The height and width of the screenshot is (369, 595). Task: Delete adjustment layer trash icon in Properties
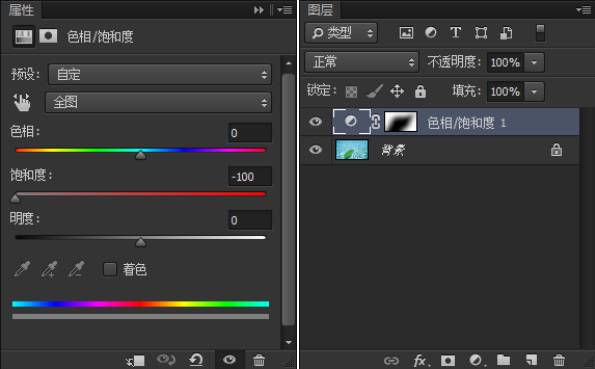click(259, 360)
